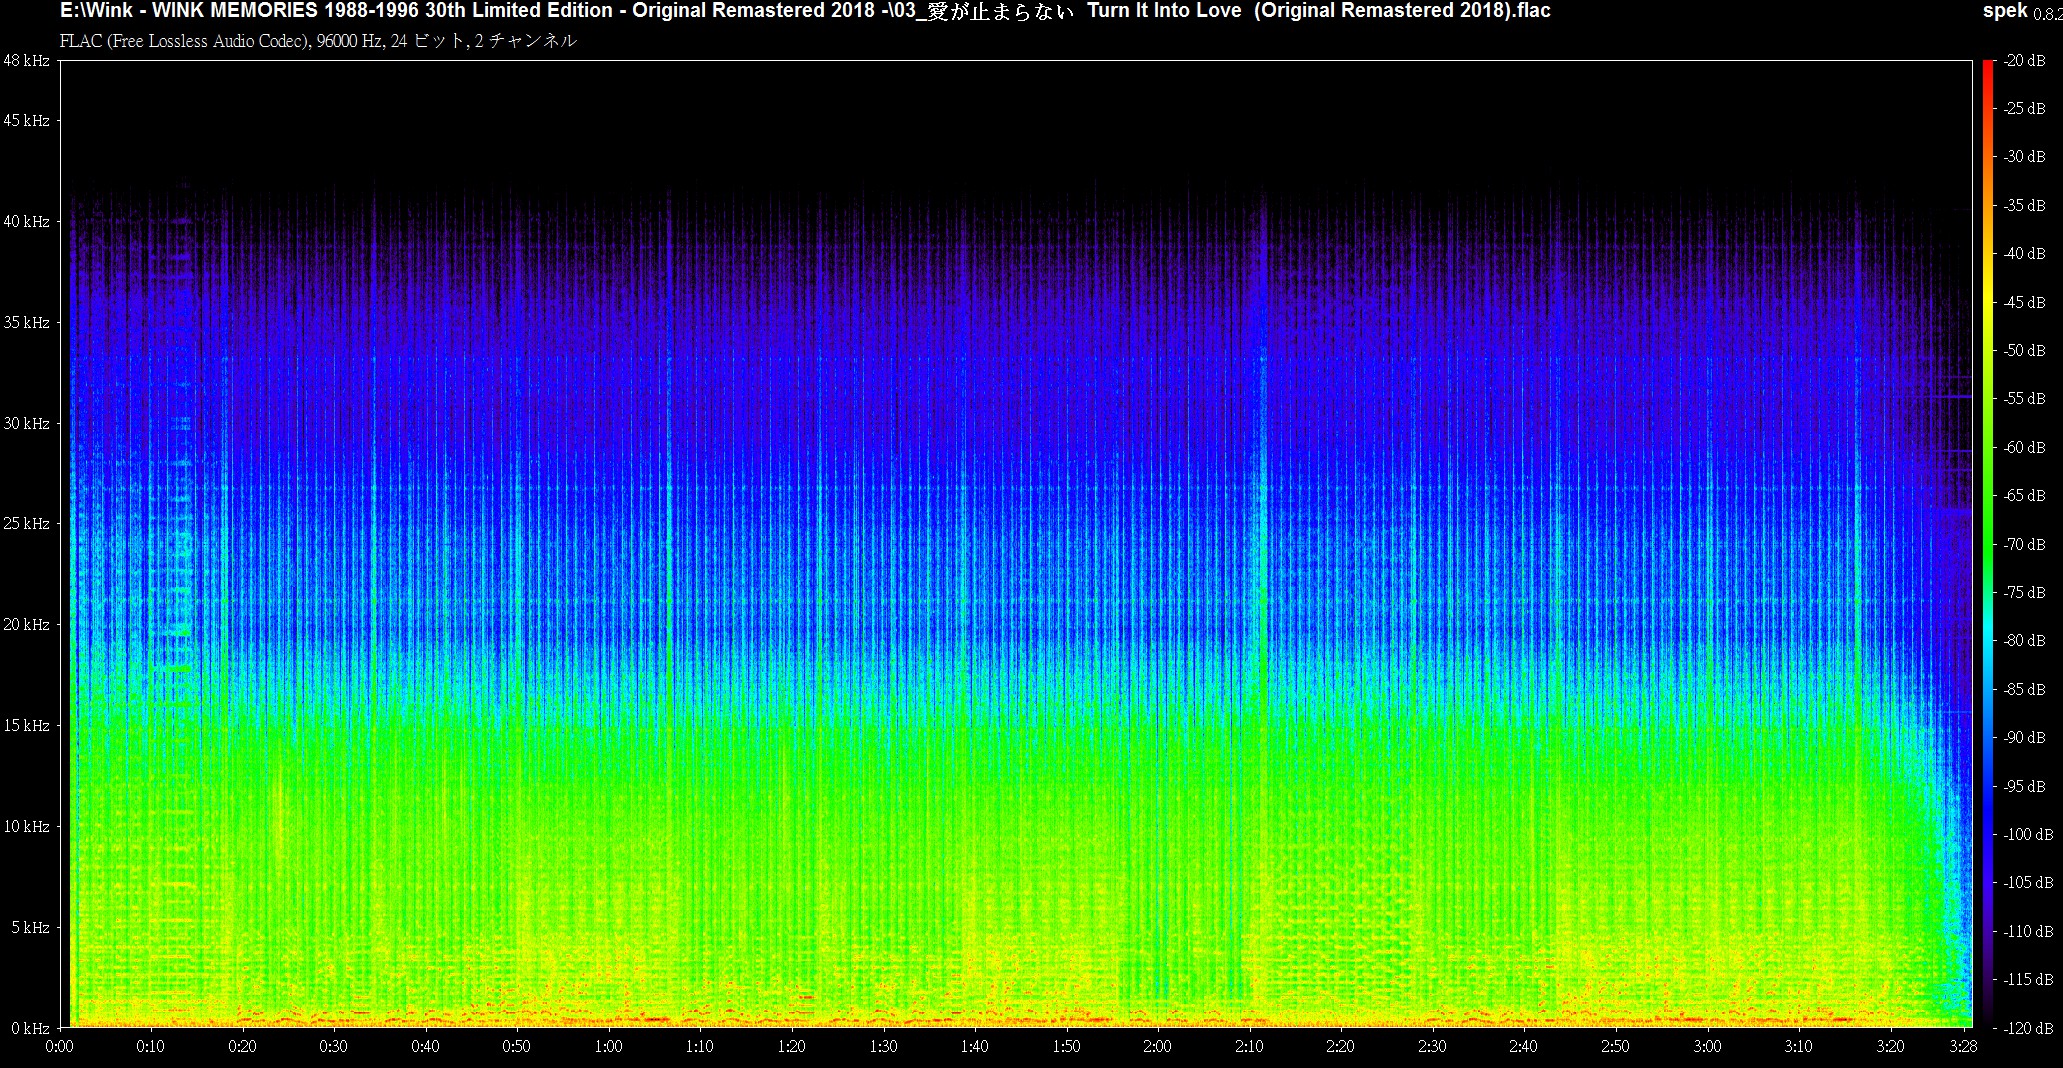Select the 20 kHz frequency label
The height and width of the screenshot is (1068, 2063).
pyautogui.click(x=26, y=624)
